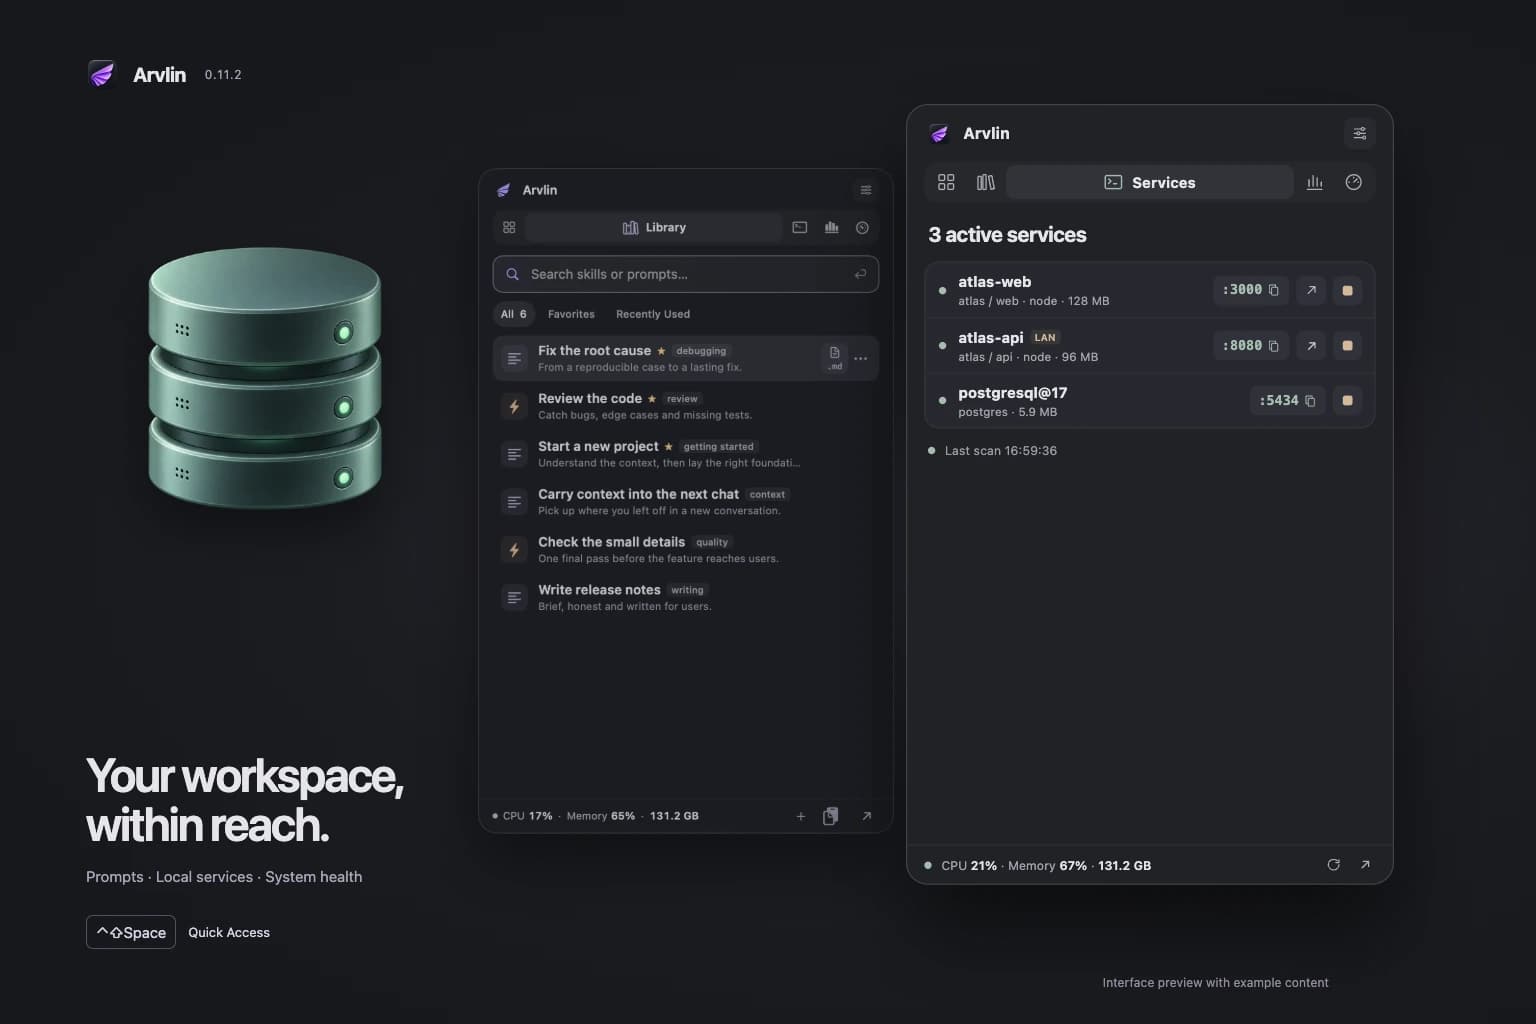Open the Library books icon in Services window

[986, 182]
